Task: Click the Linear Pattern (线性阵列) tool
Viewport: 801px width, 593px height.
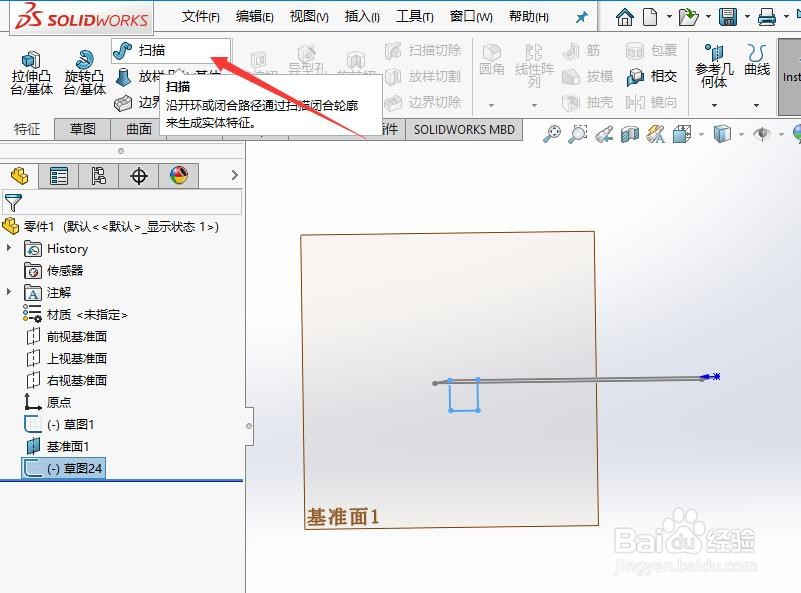Action: (534, 65)
